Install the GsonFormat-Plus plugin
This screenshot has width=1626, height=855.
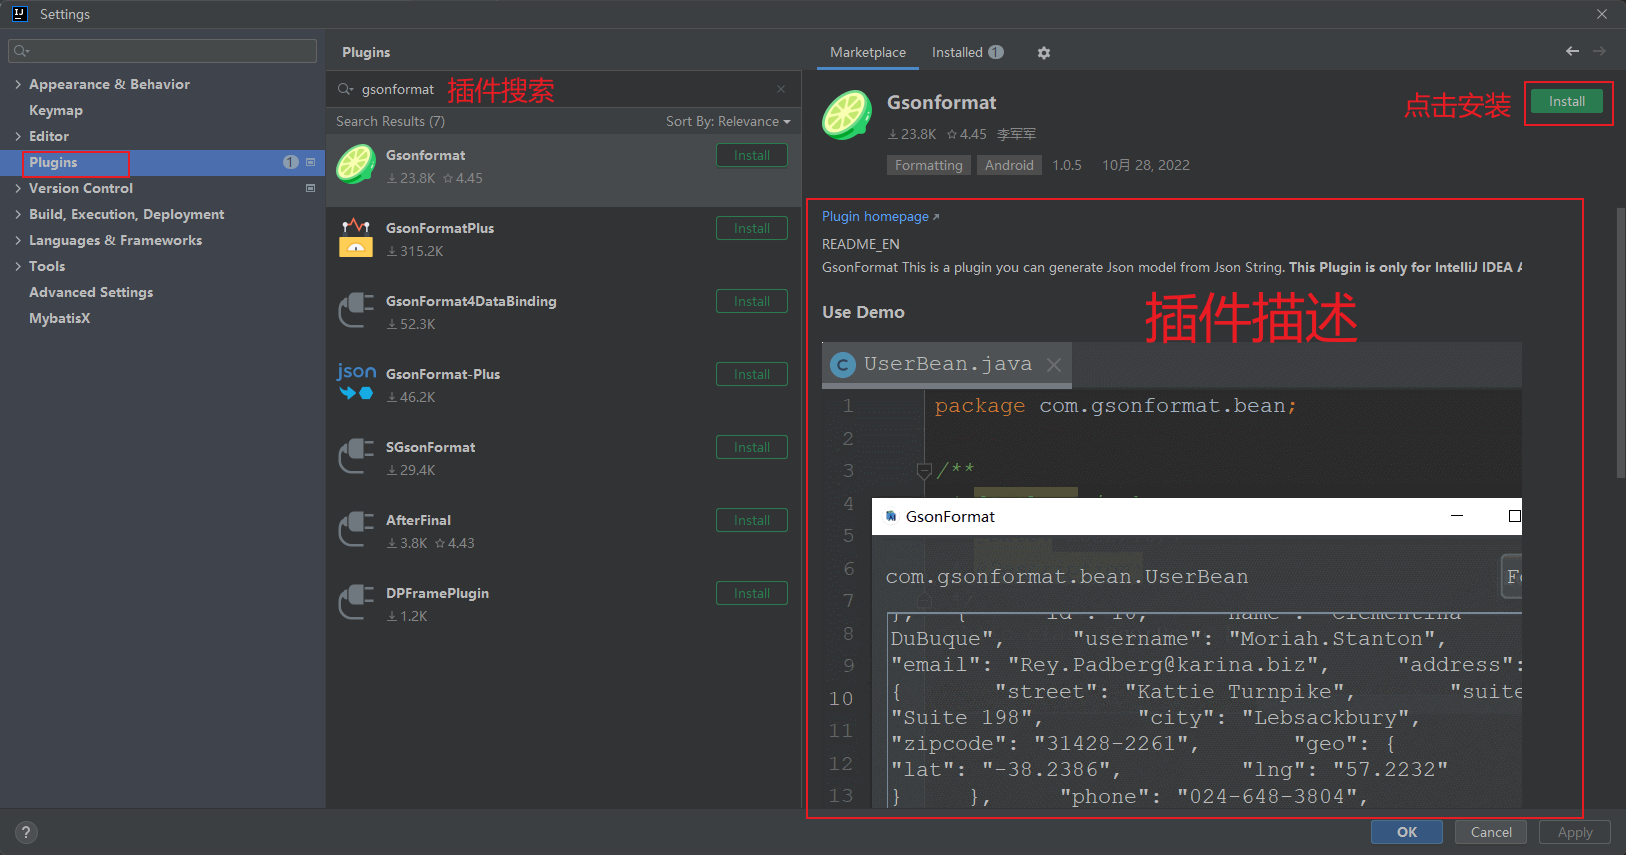[752, 374]
